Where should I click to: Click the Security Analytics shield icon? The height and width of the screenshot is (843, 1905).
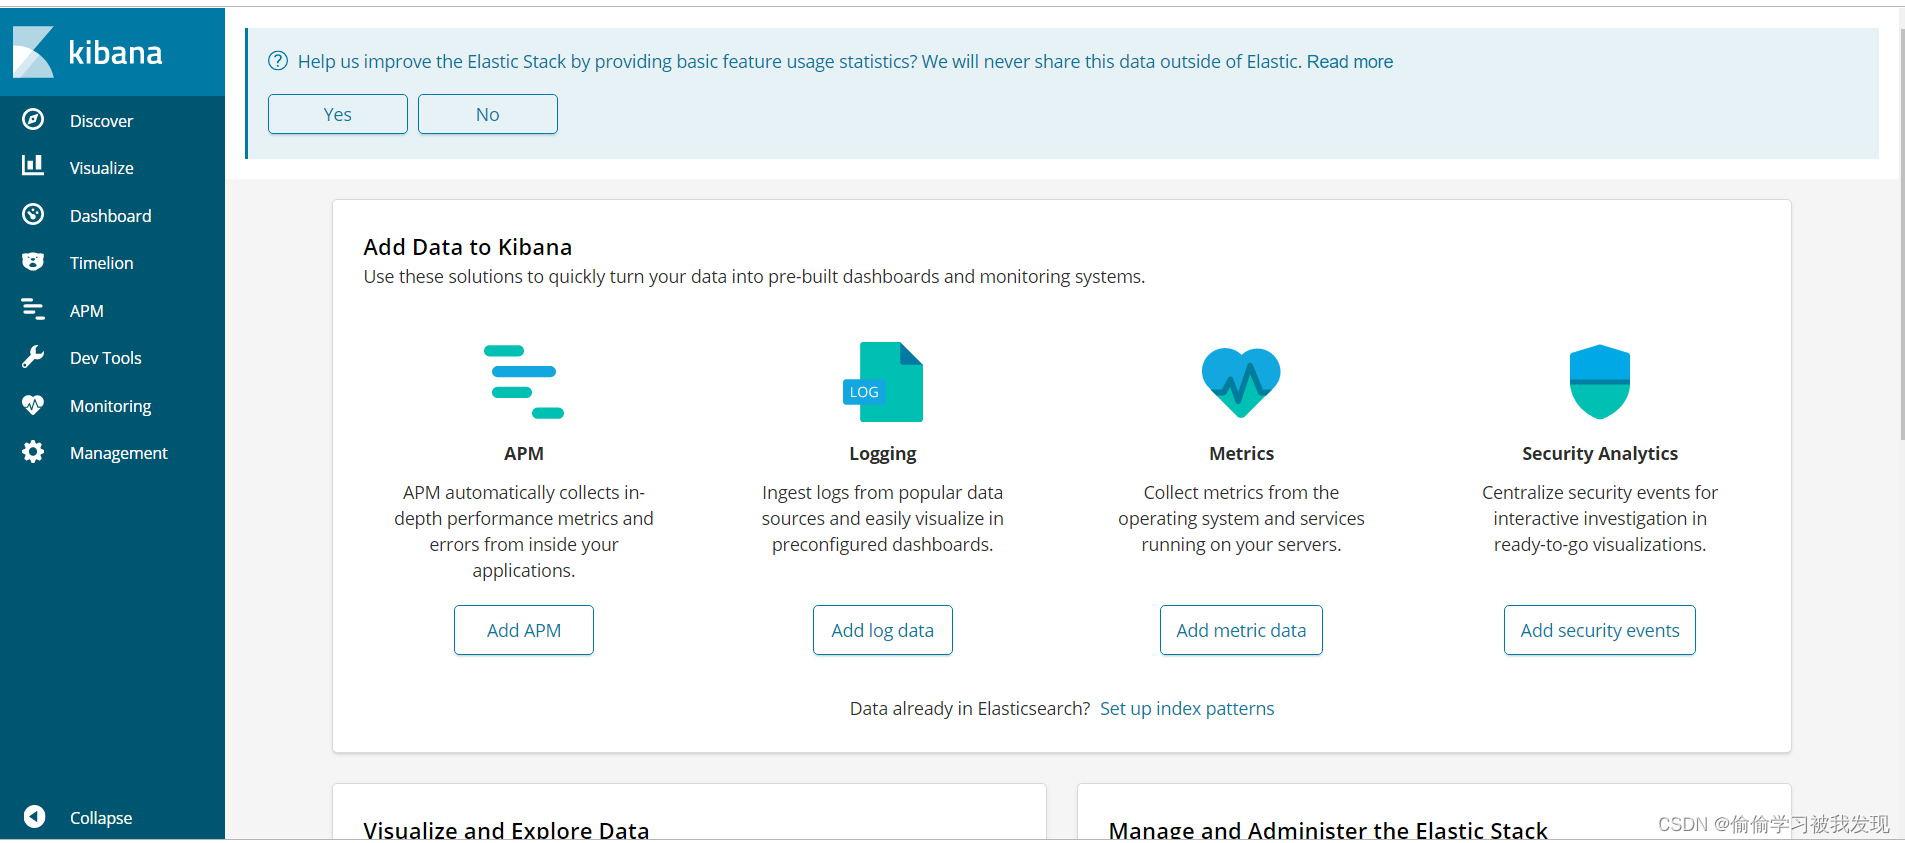click(x=1600, y=382)
